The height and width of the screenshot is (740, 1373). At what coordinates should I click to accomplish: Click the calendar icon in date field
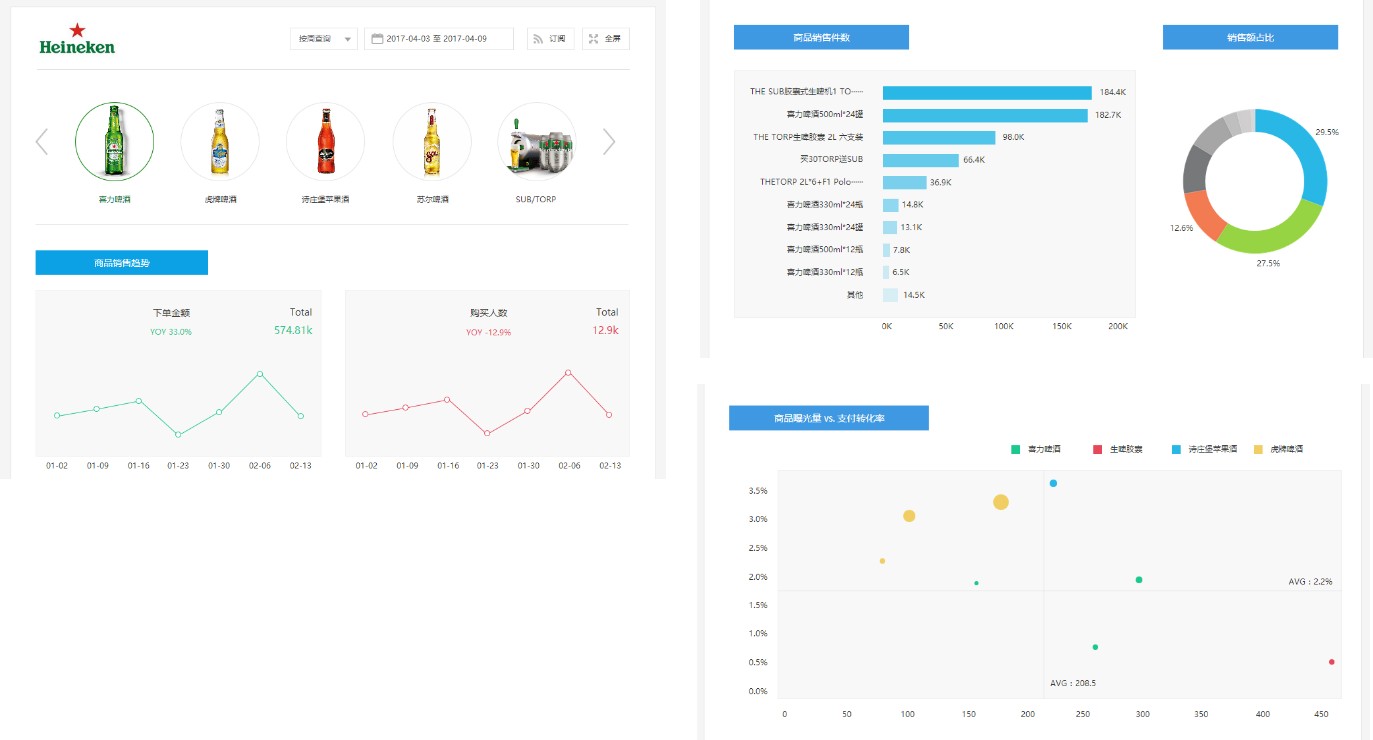[x=377, y=39]
